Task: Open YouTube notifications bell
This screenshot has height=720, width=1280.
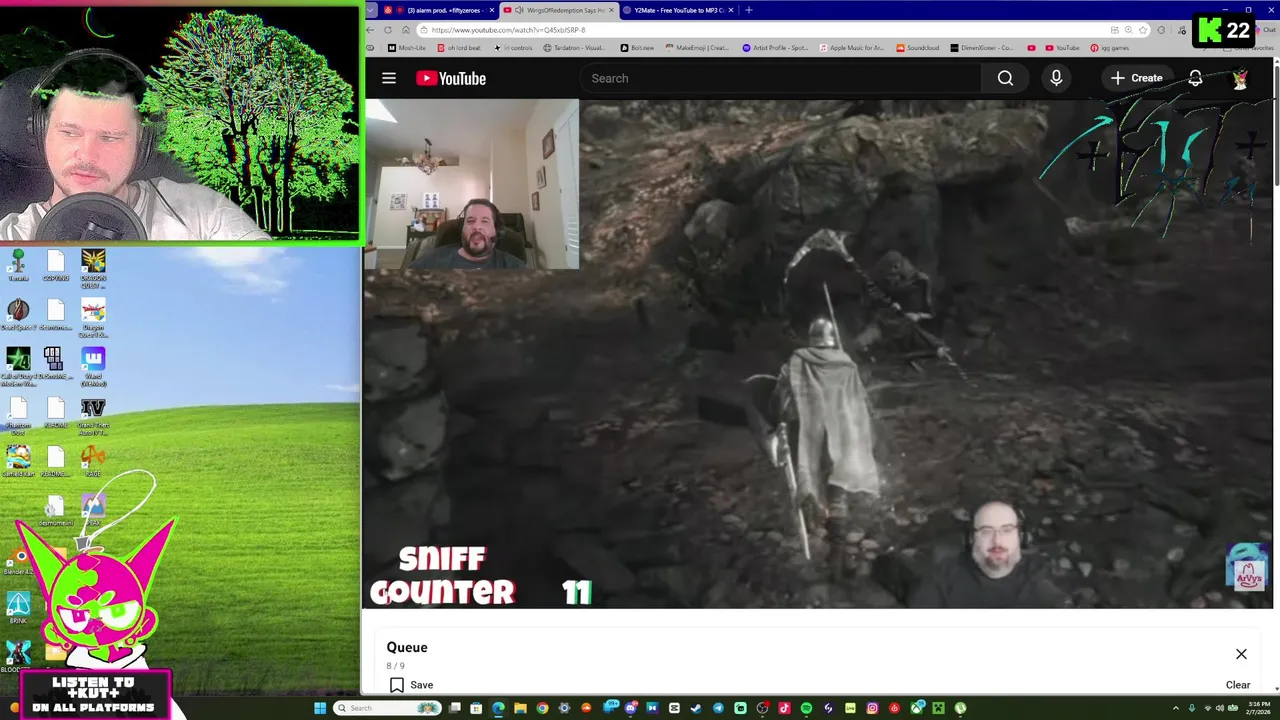Action: tap(1195, 78)
